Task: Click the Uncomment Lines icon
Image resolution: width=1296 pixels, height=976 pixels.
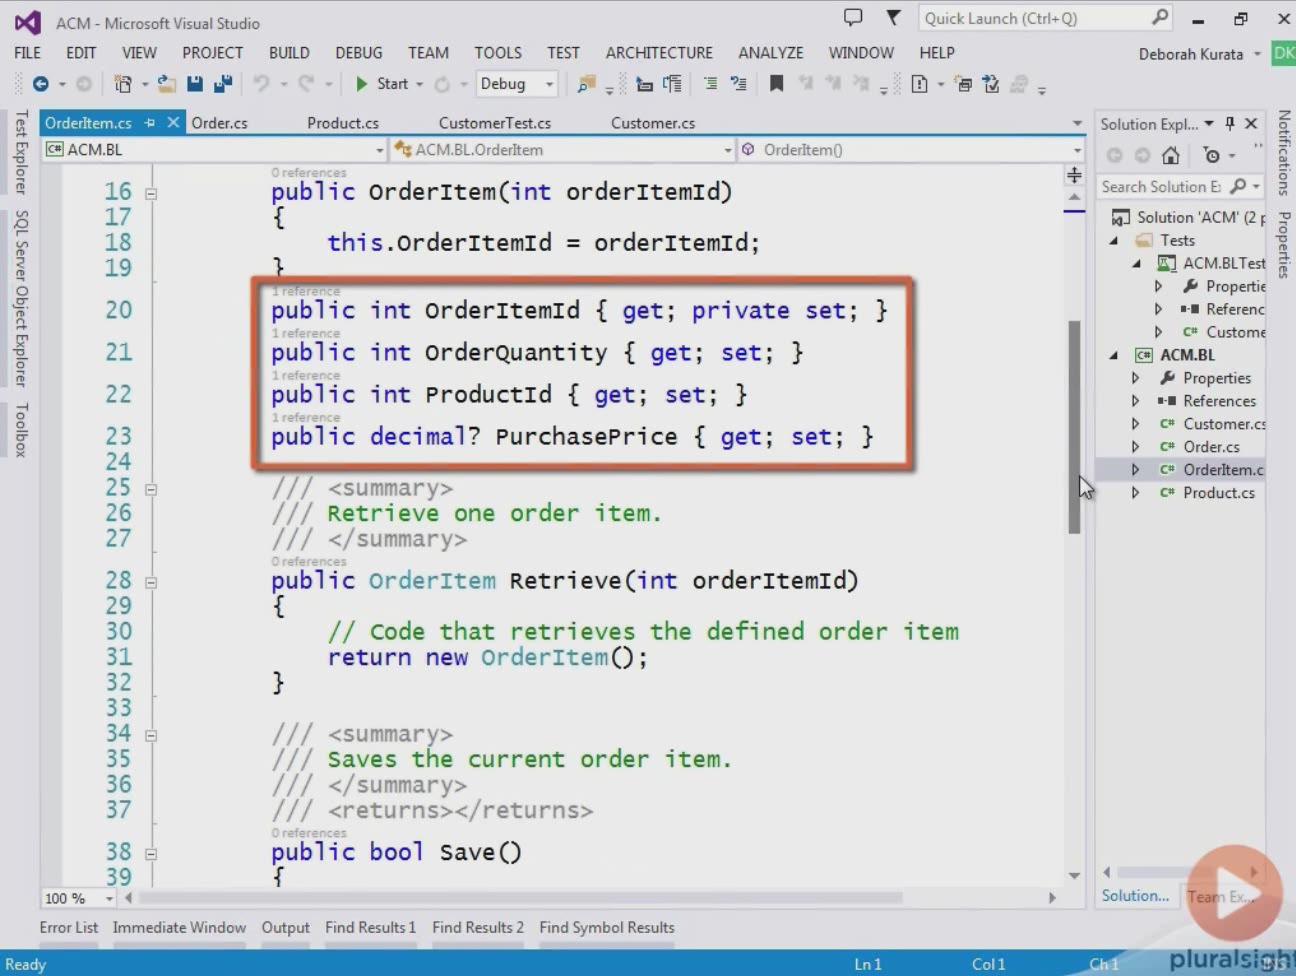Action: 738,84
